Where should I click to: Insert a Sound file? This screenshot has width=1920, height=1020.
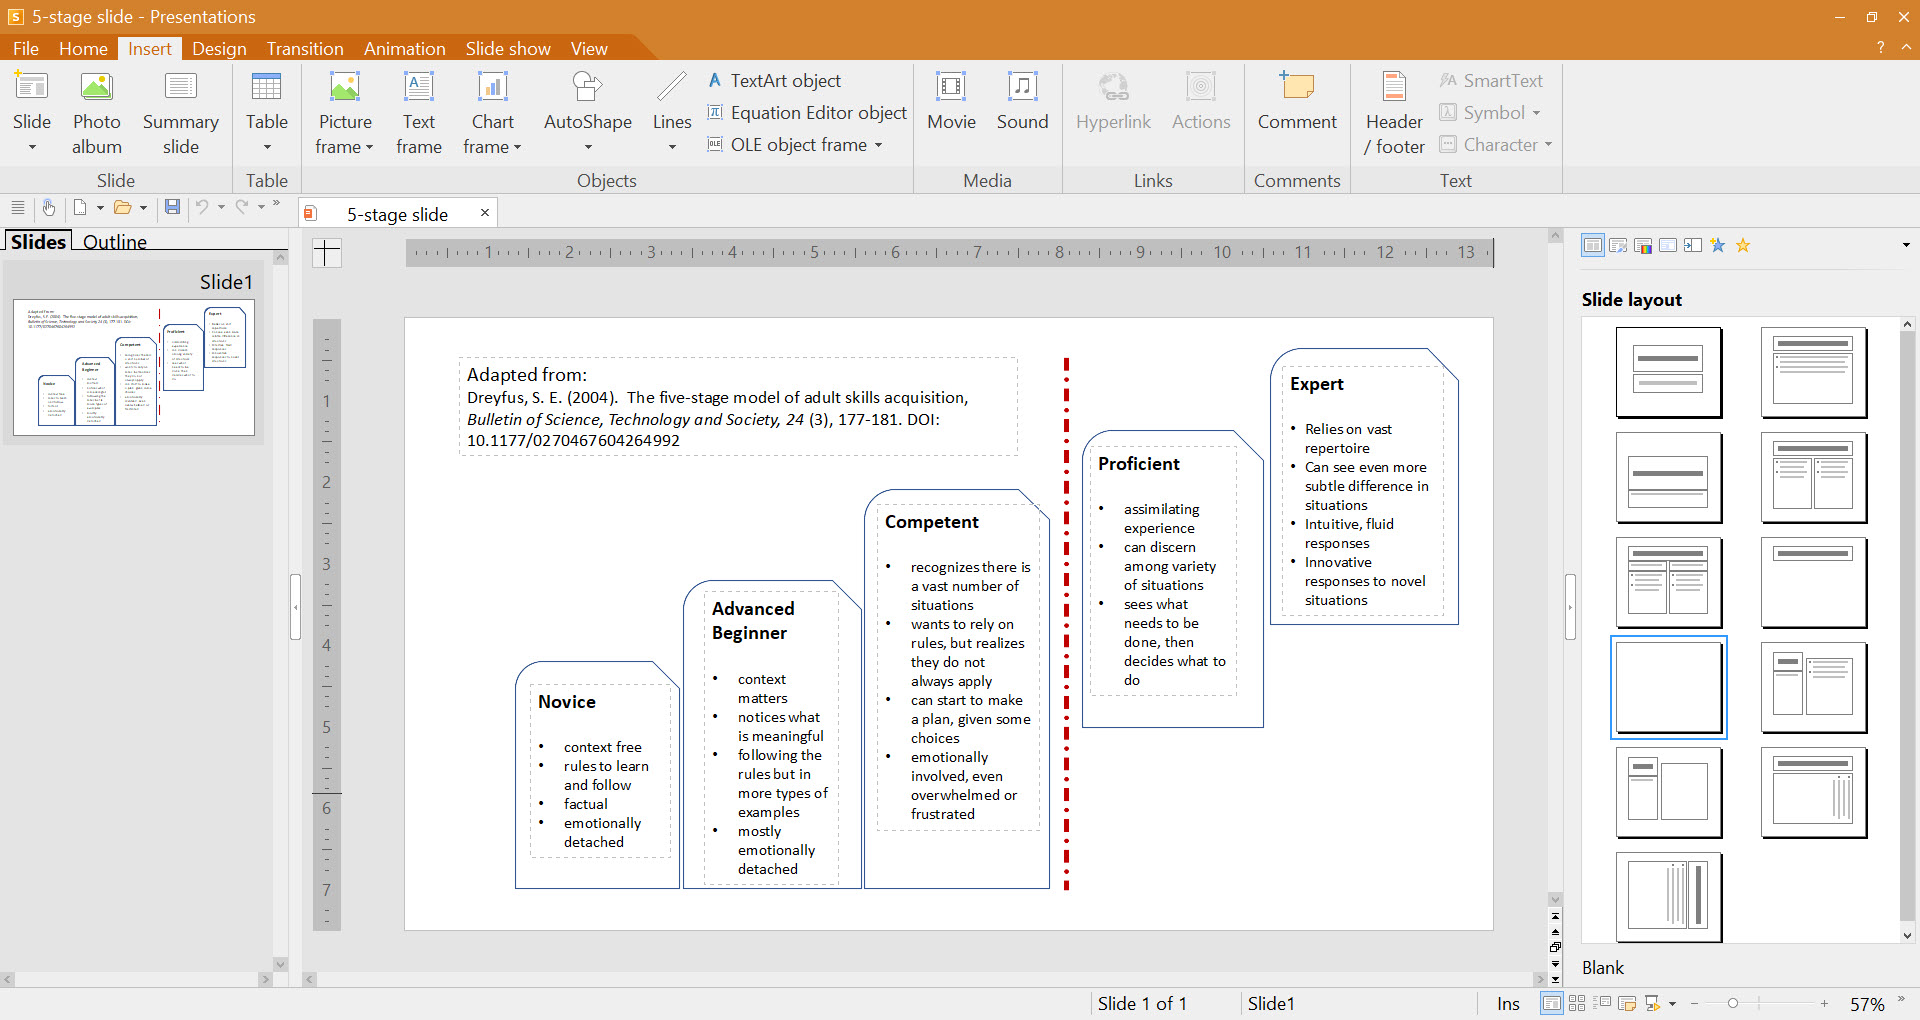tap(1022, 102)
